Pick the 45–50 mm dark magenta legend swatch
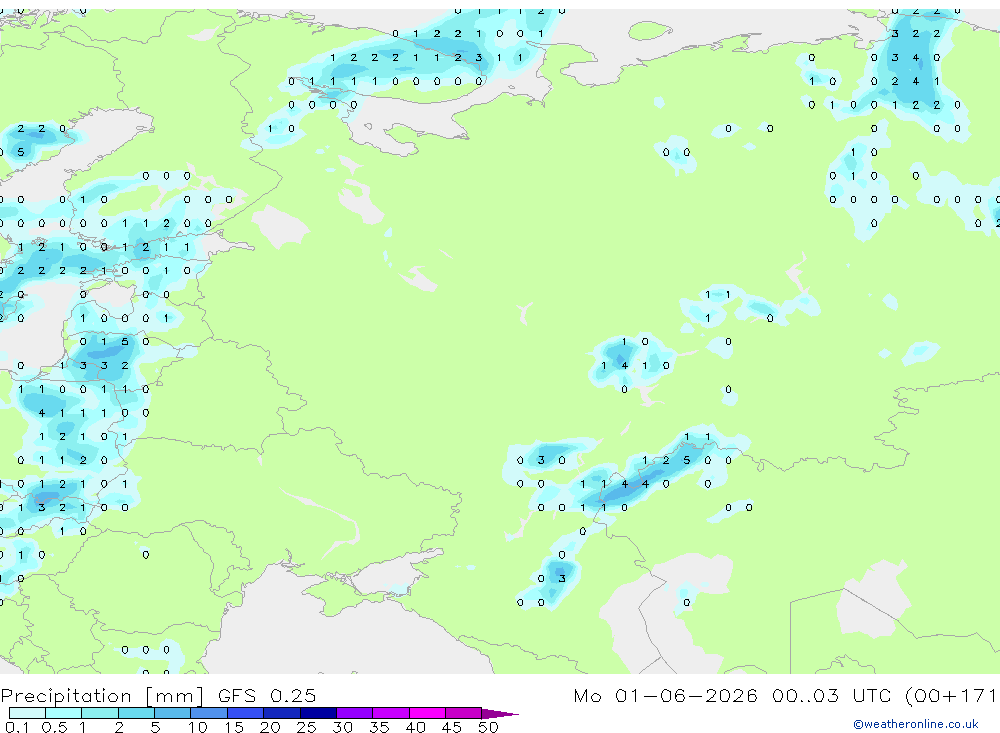 click(464, 713)
